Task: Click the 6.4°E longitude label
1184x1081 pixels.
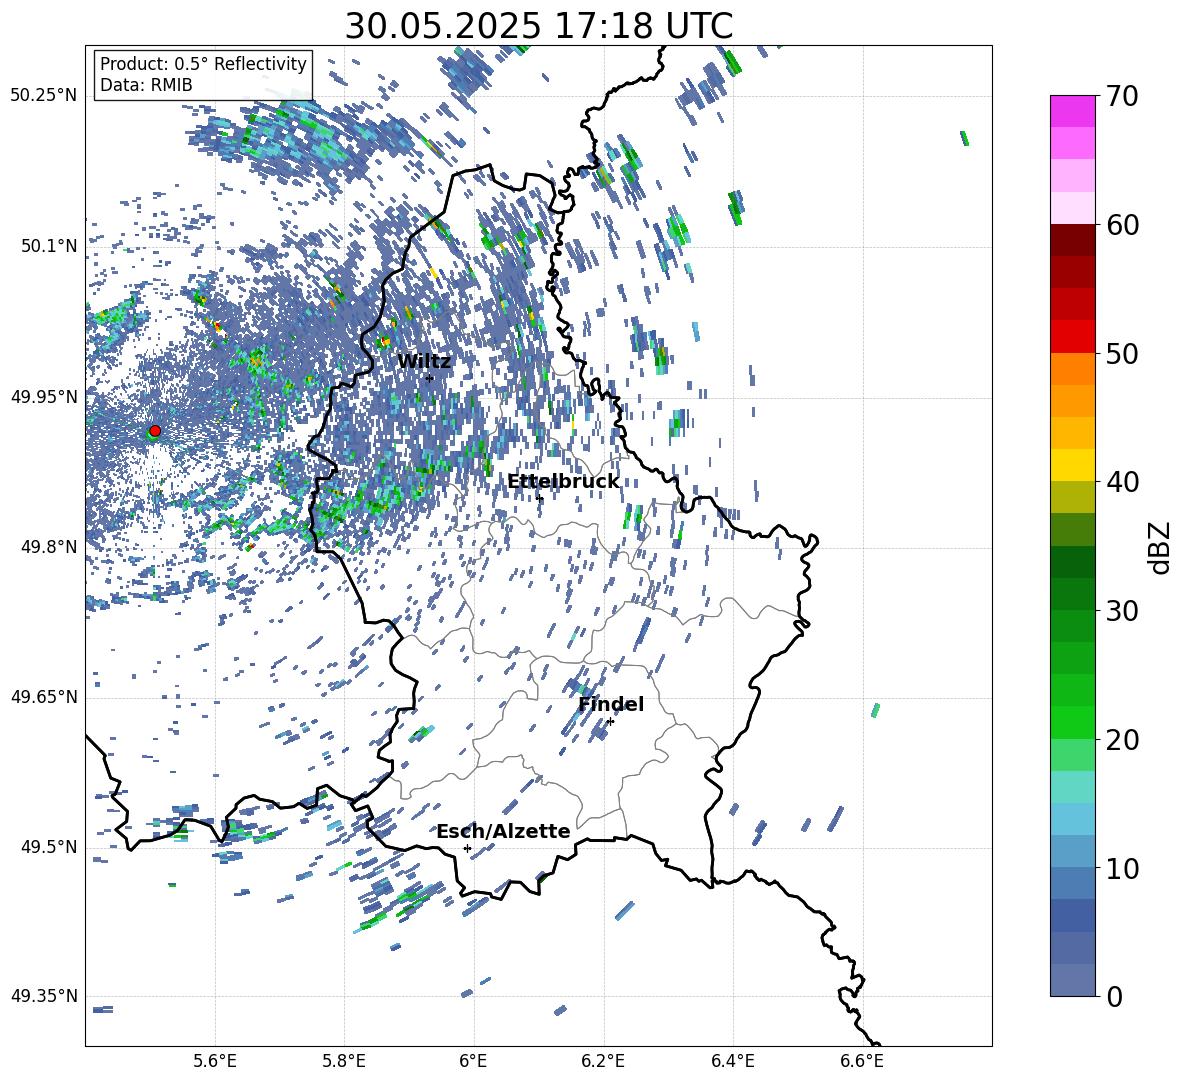Action: point(733,1061)
